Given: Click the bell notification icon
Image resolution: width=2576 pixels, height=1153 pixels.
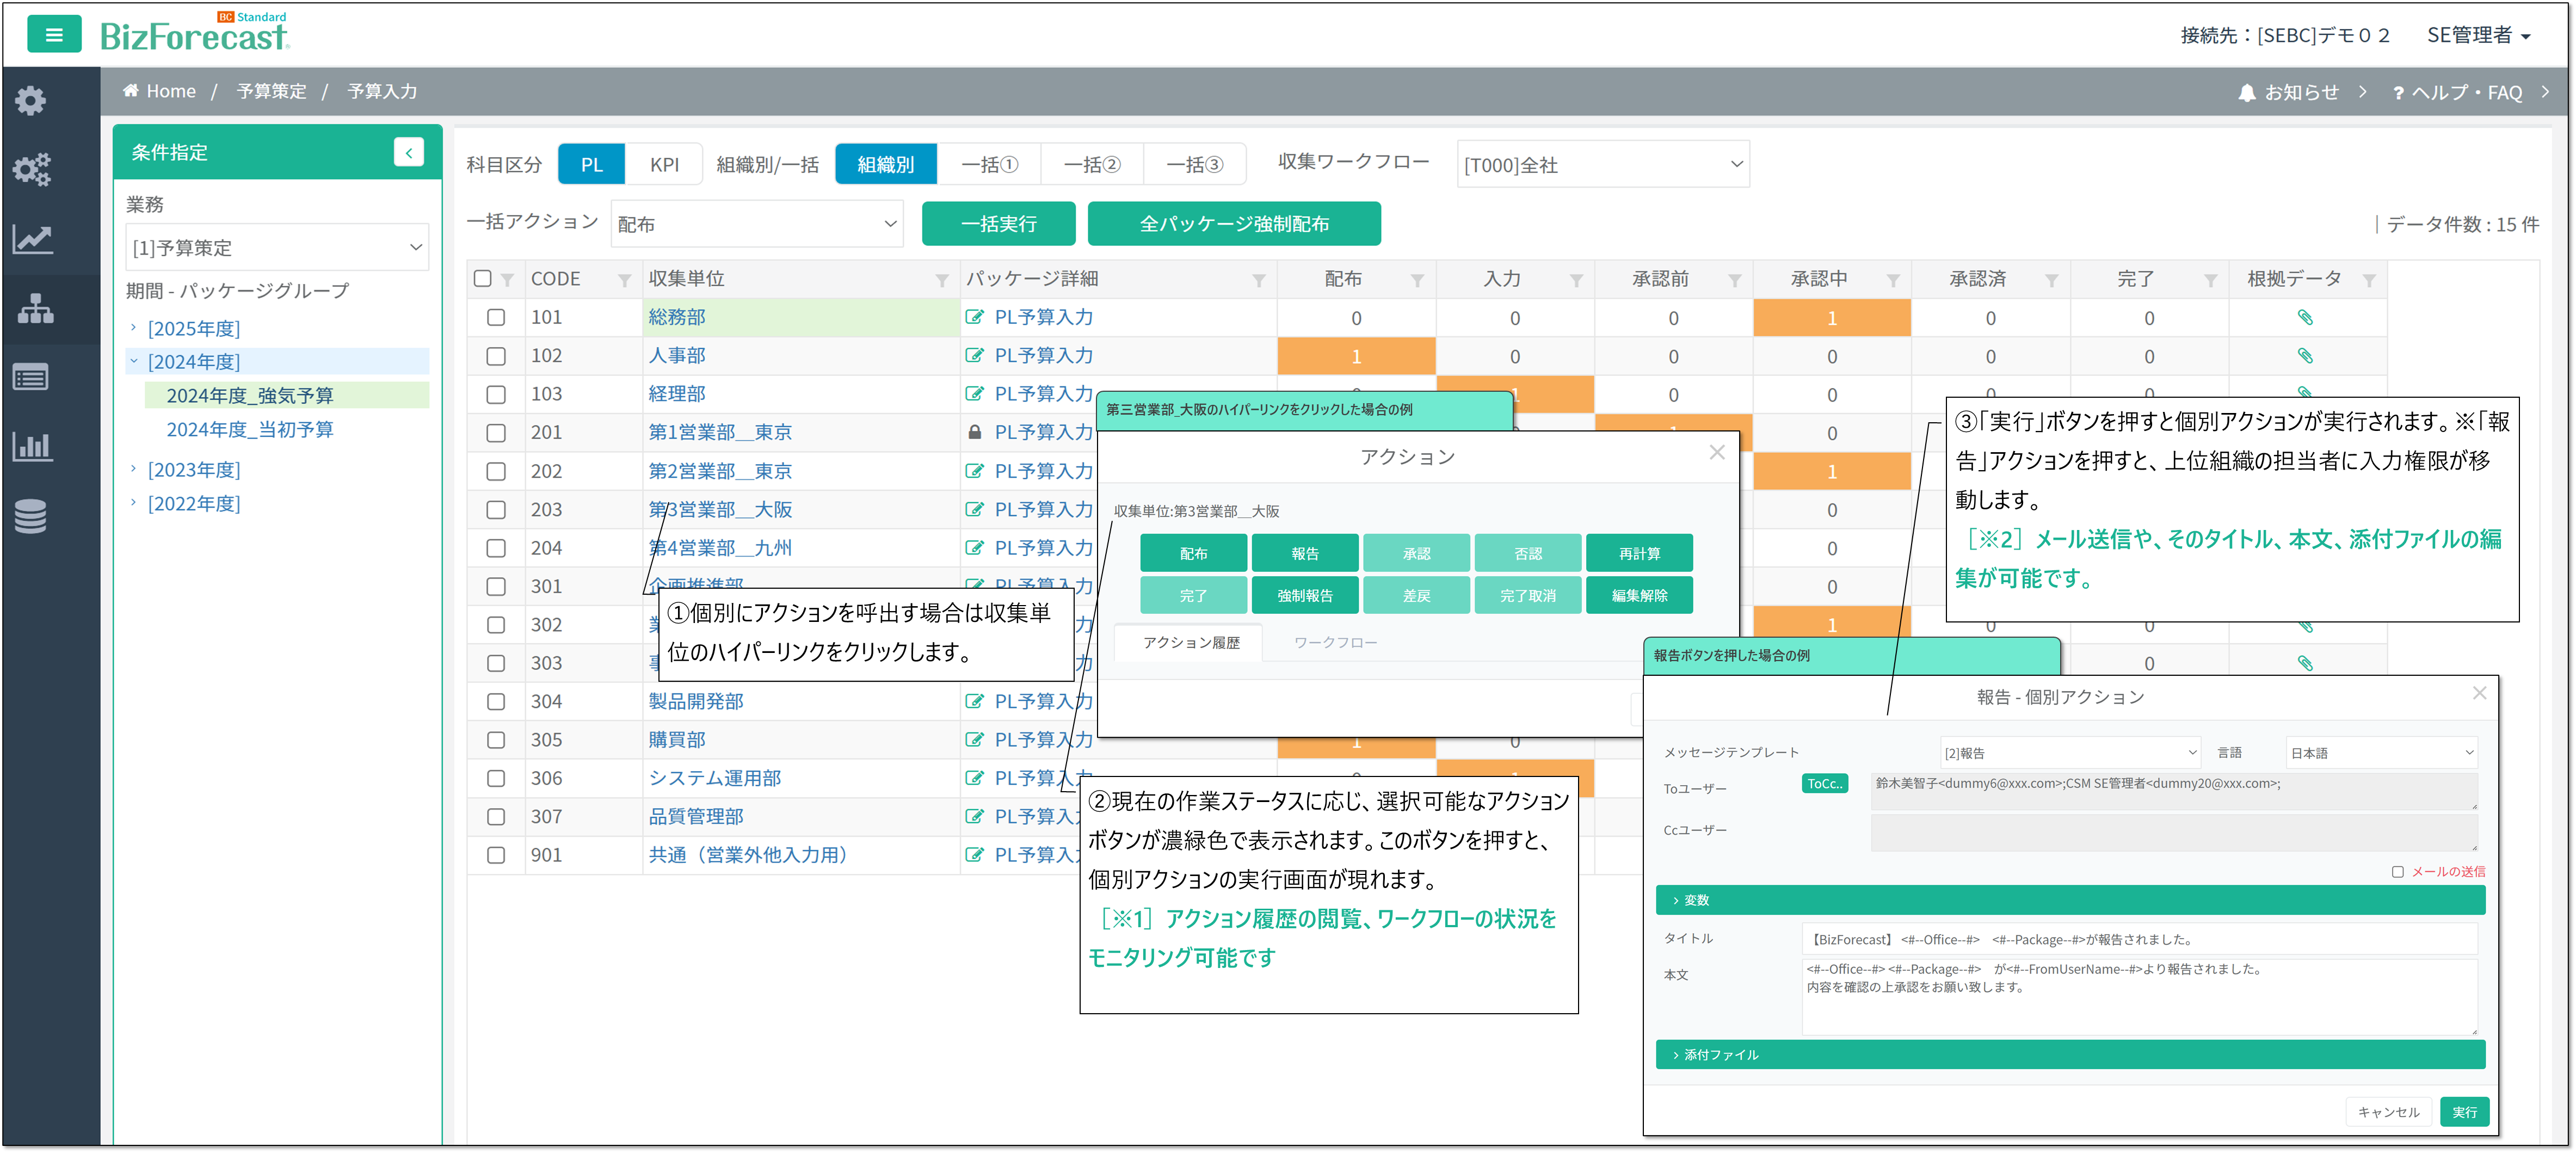Looking at the screenshot, I should point(2246,93).
